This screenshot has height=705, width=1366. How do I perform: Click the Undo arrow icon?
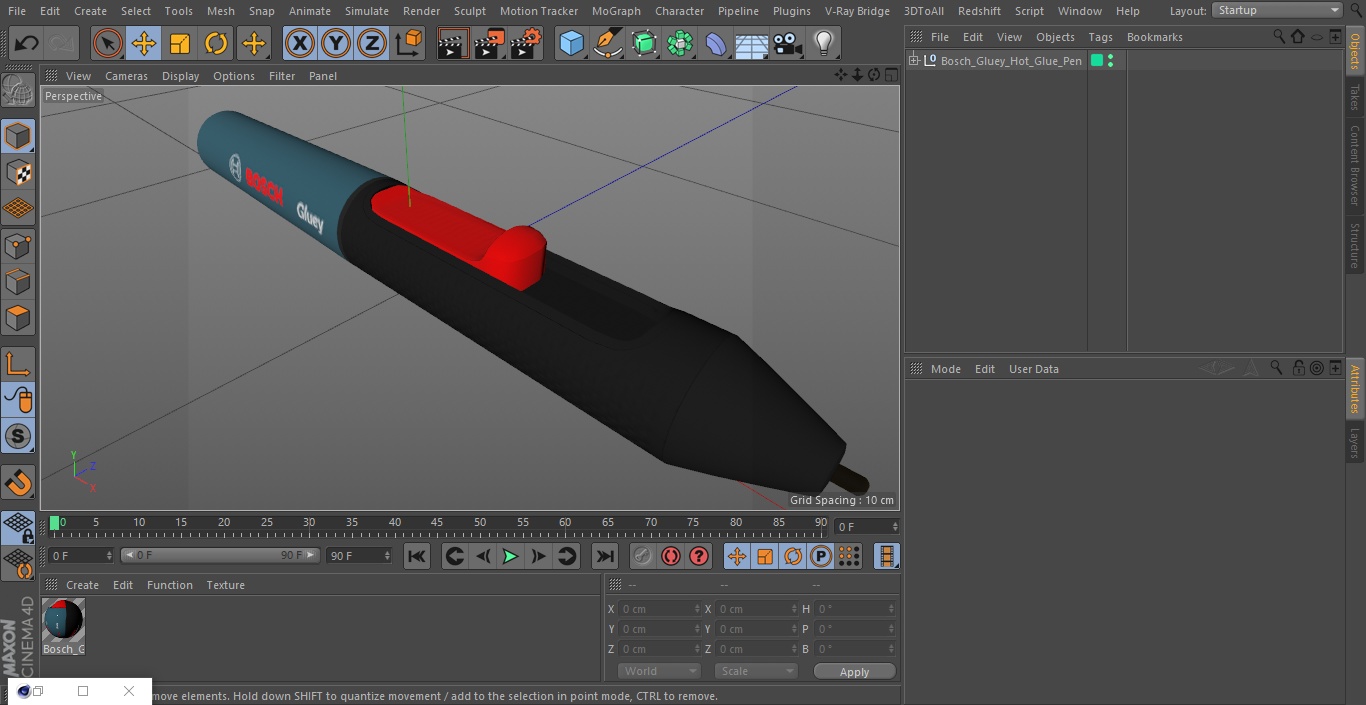(x=26, y=43)
